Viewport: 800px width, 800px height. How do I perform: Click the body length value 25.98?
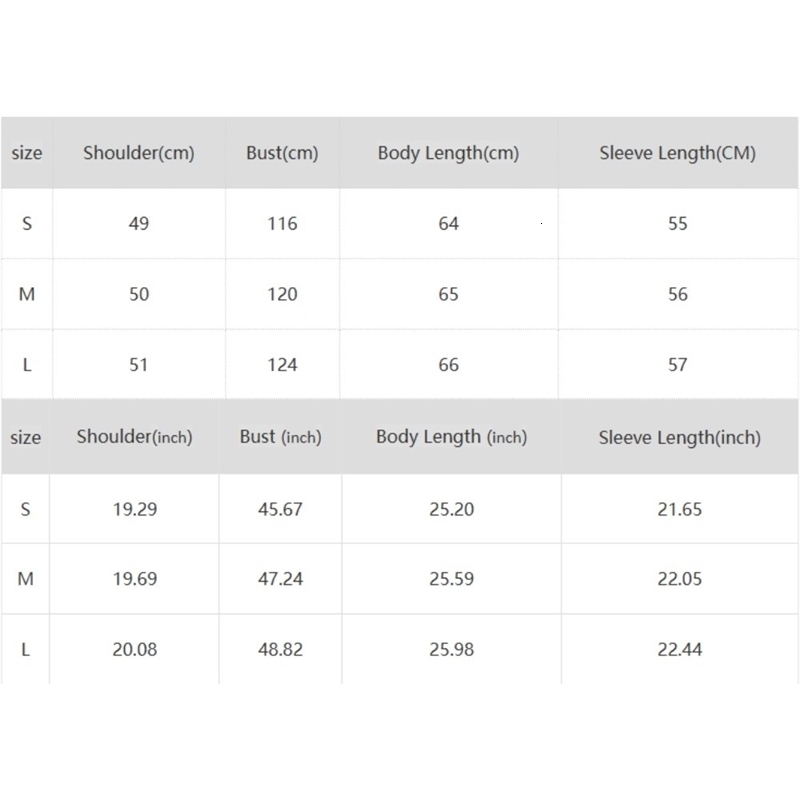[x=451, y=649]
